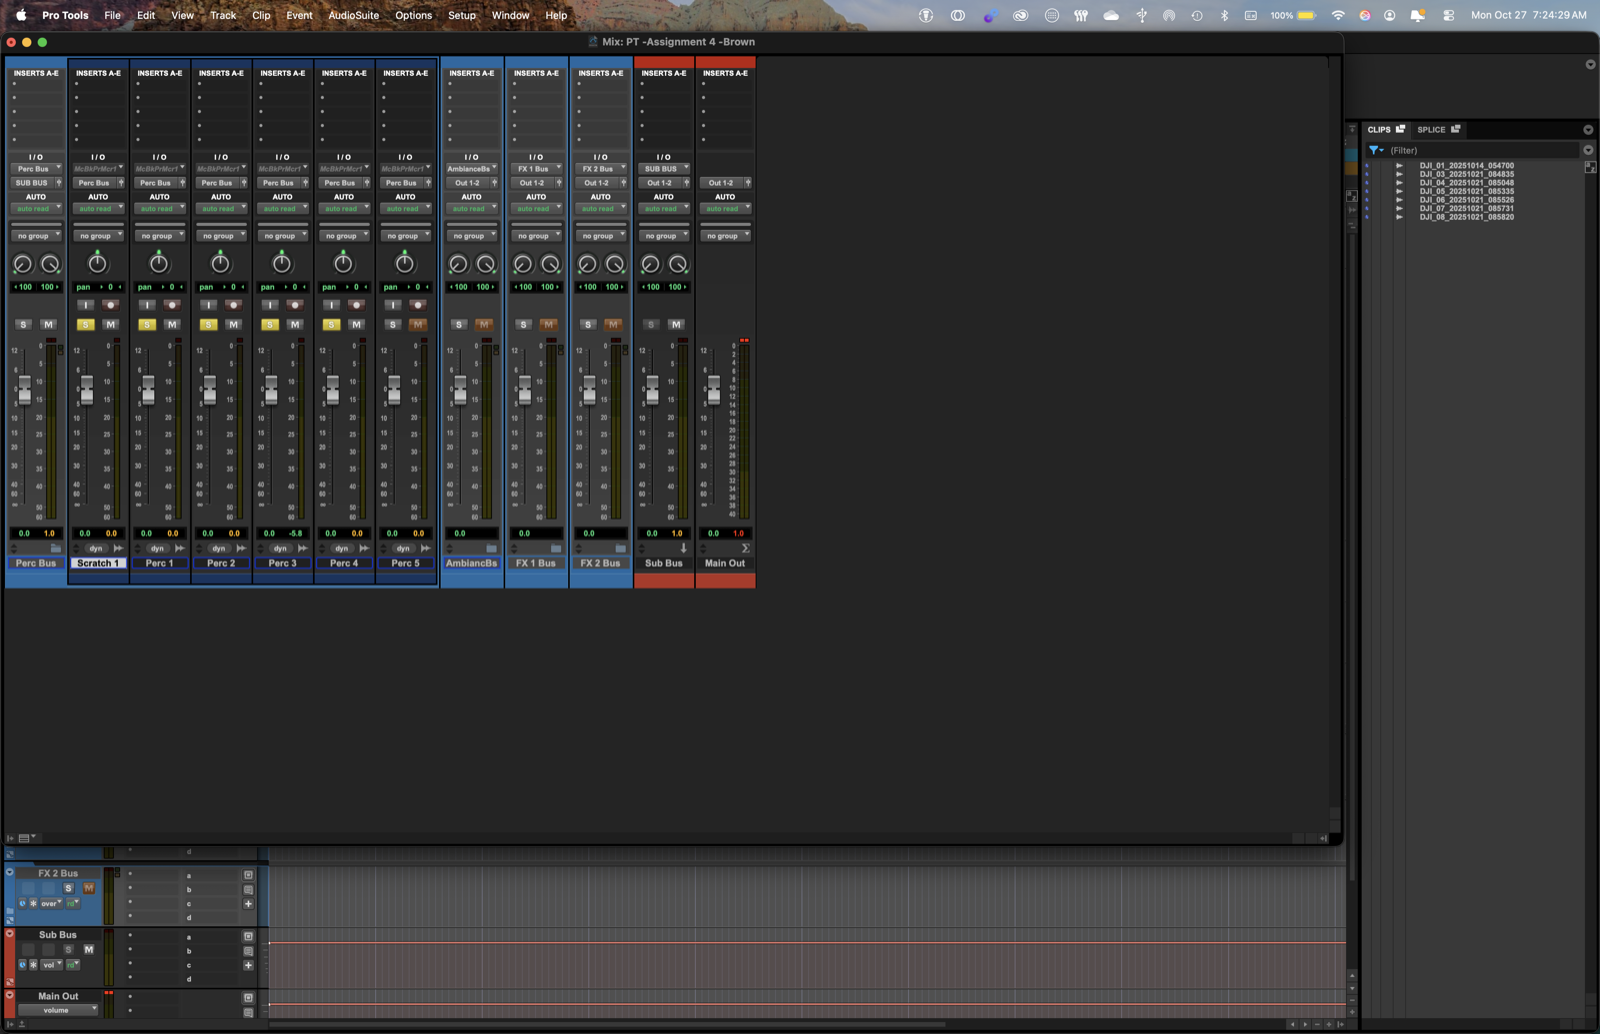Open Perc Bus input selector dropdown
The width and height of the screenshot is (1600, 1034).
point(36,169)
